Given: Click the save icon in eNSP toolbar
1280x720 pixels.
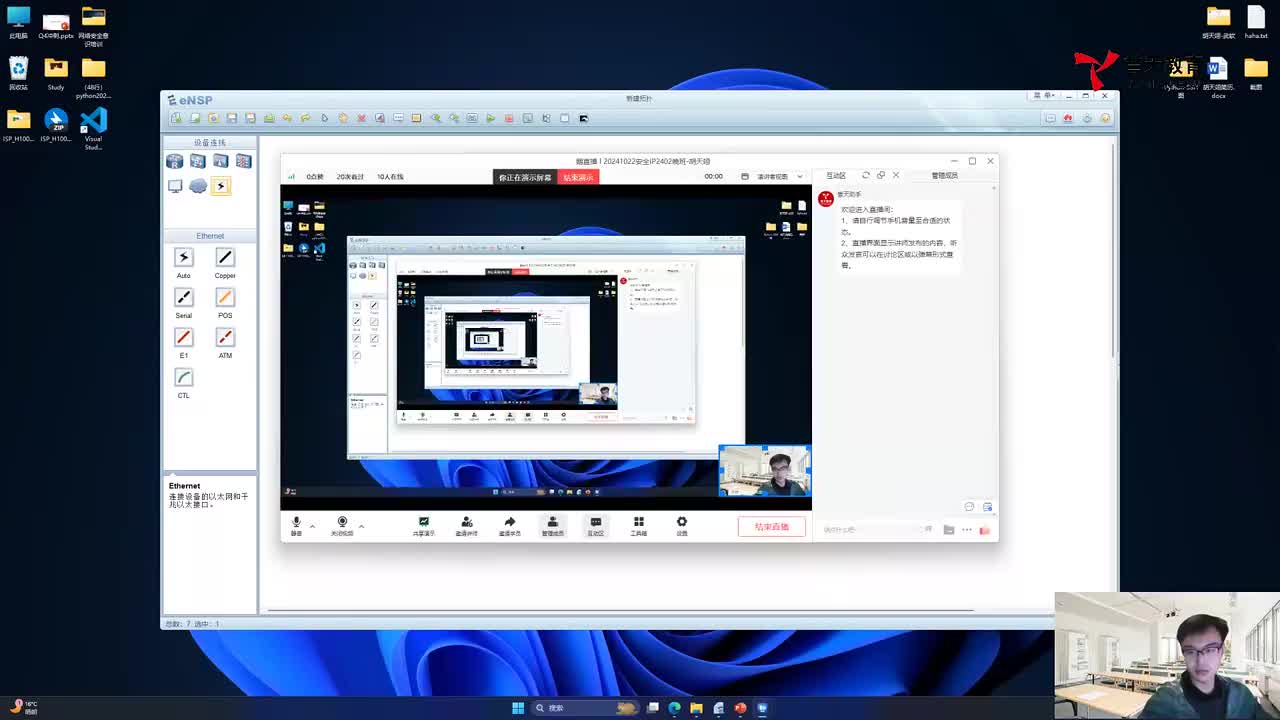Looking at the screenshot, I should 231,118.
